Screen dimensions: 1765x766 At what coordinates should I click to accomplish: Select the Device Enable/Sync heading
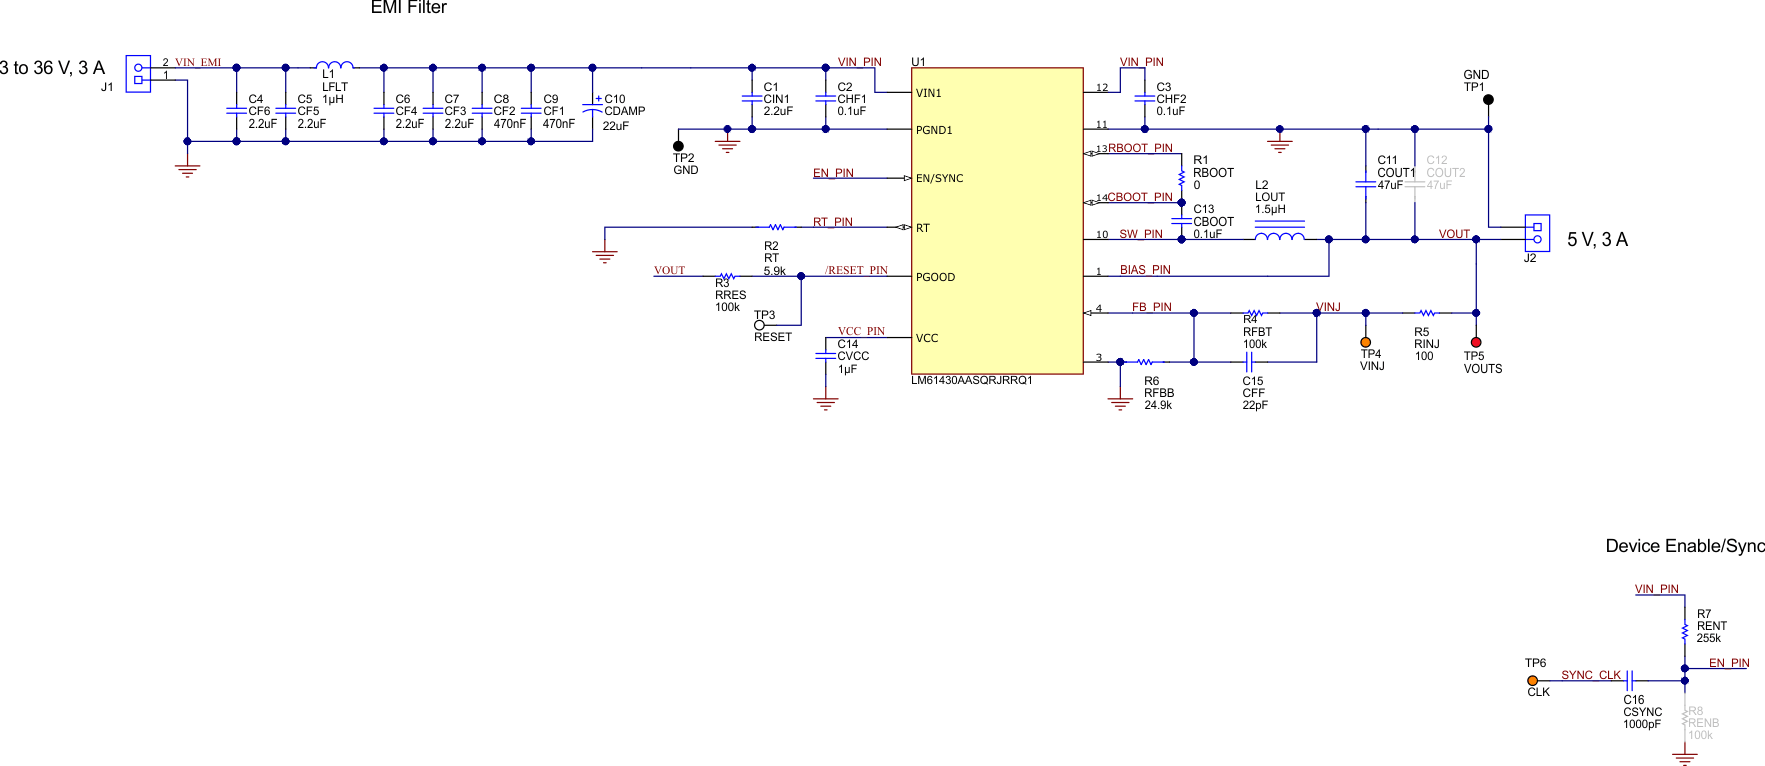(x=1685, y=546)
